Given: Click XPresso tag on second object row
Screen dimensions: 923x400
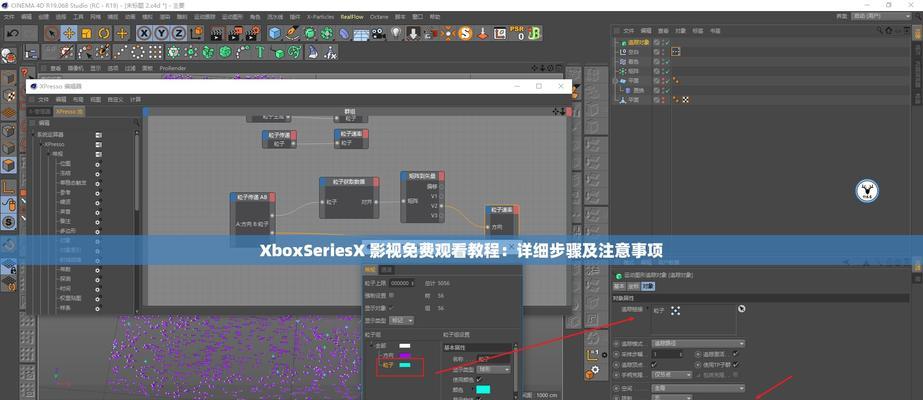Looking at the screenshot, I should [x=676, y=52].
